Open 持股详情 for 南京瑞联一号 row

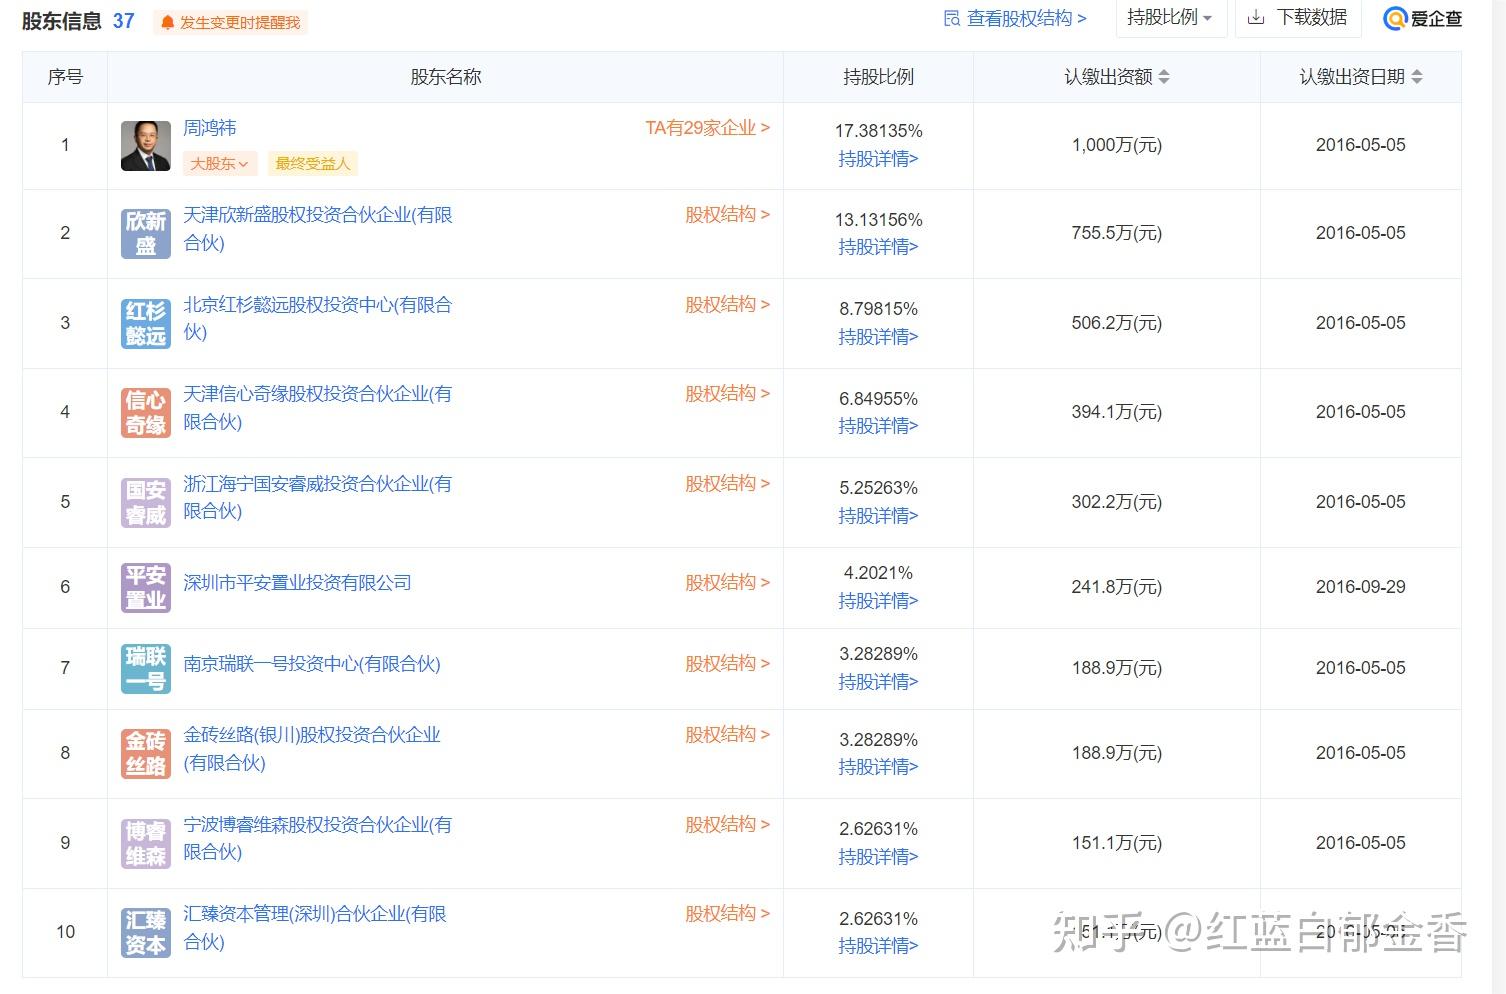(x=878, y=682)
